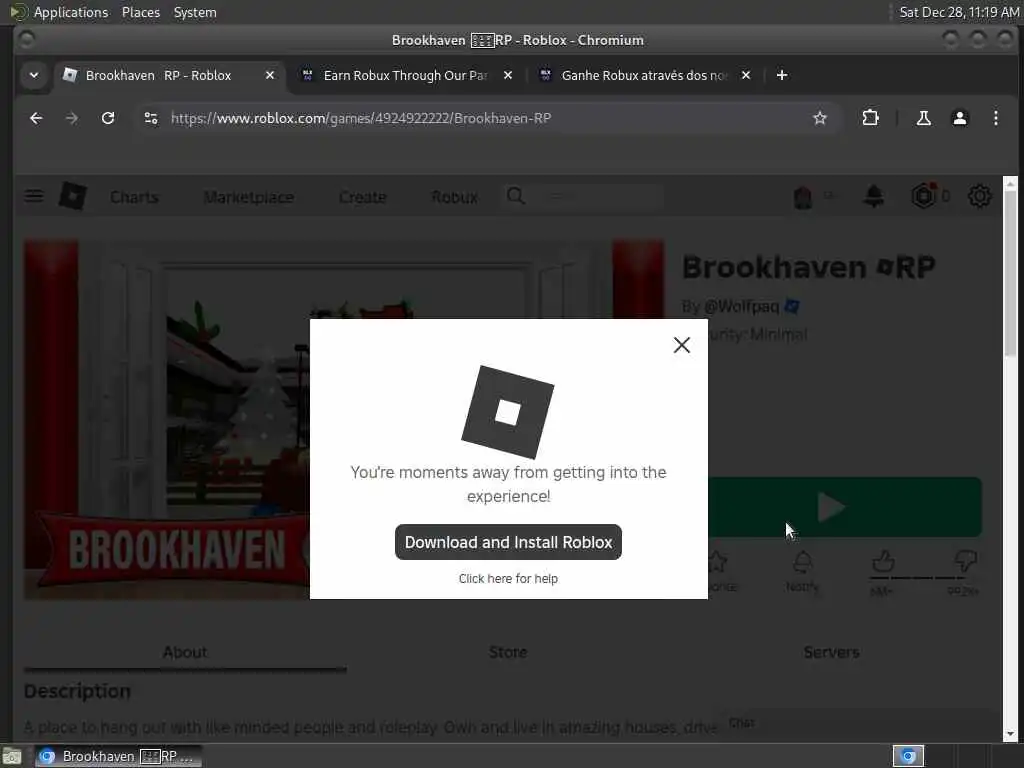This screenshot has height=768, width=1024.
Task: Open creator @Wolfpaq profile link
Action: click(x=741, y=306)
